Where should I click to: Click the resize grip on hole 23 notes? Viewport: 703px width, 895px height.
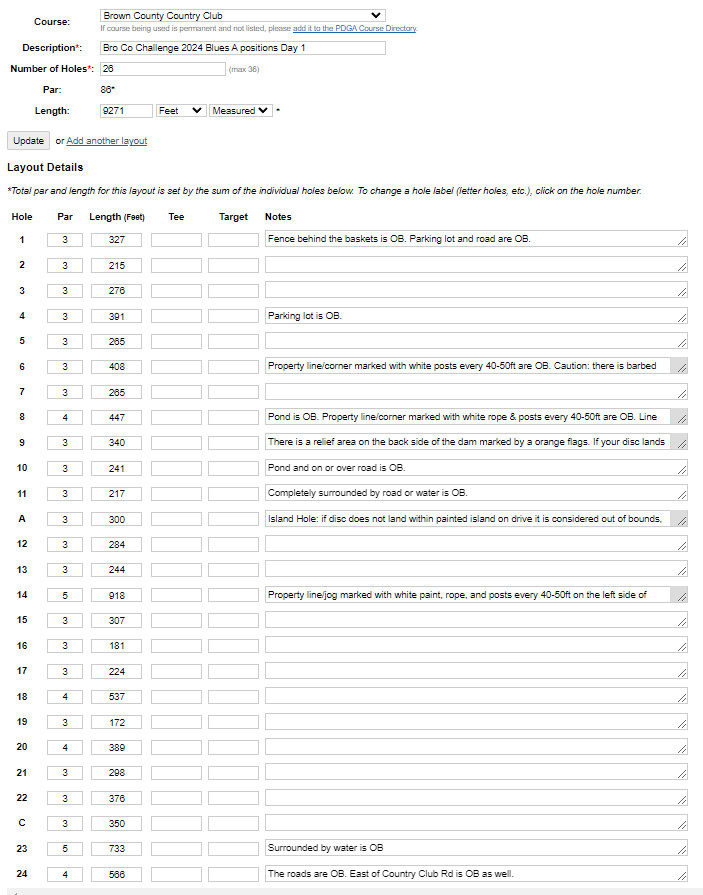(x=681, y=850)
